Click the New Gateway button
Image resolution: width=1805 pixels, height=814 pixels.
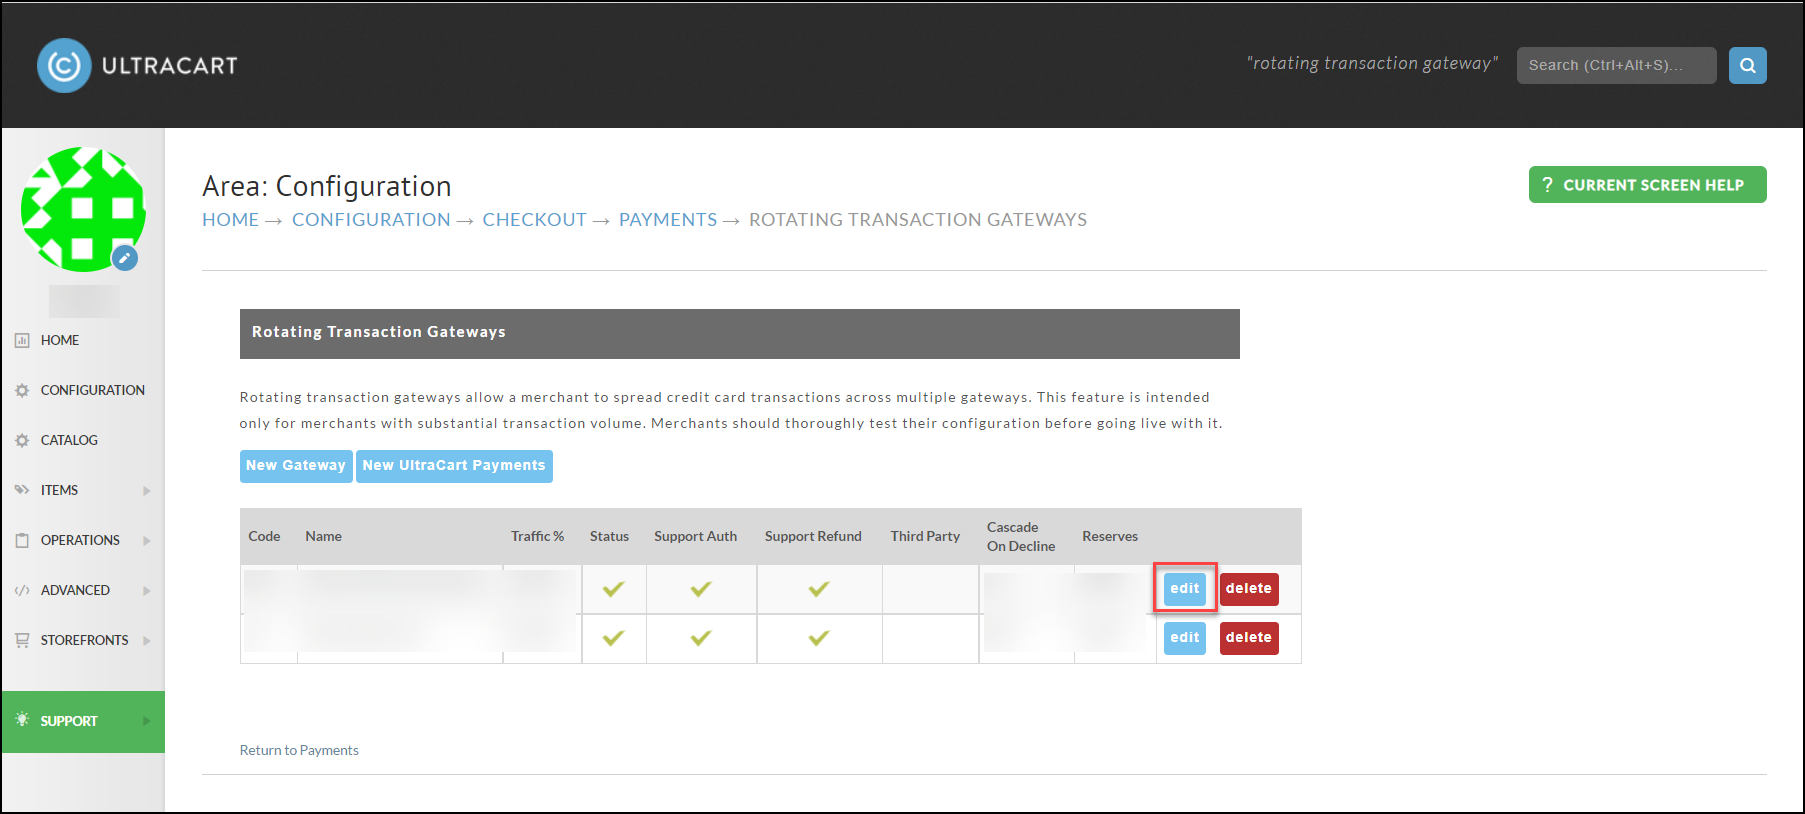pyautogui.click(x=296, y=466)
